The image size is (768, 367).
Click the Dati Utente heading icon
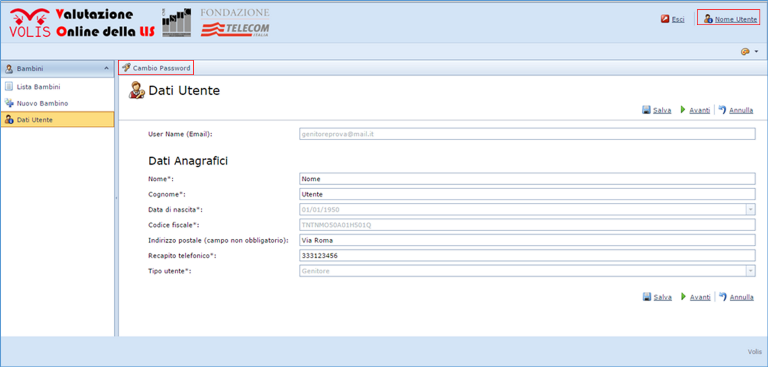(137, 91)
